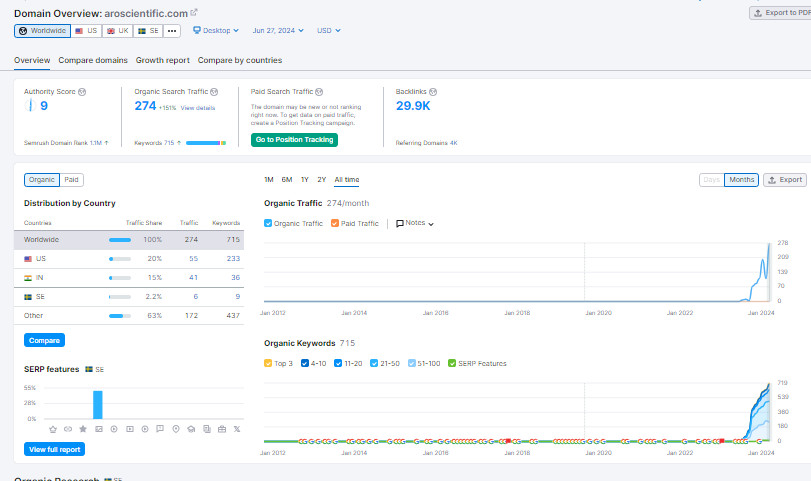Select the Overview tab
This screenshot has width=811, height=481.
(x=32, y=60)
